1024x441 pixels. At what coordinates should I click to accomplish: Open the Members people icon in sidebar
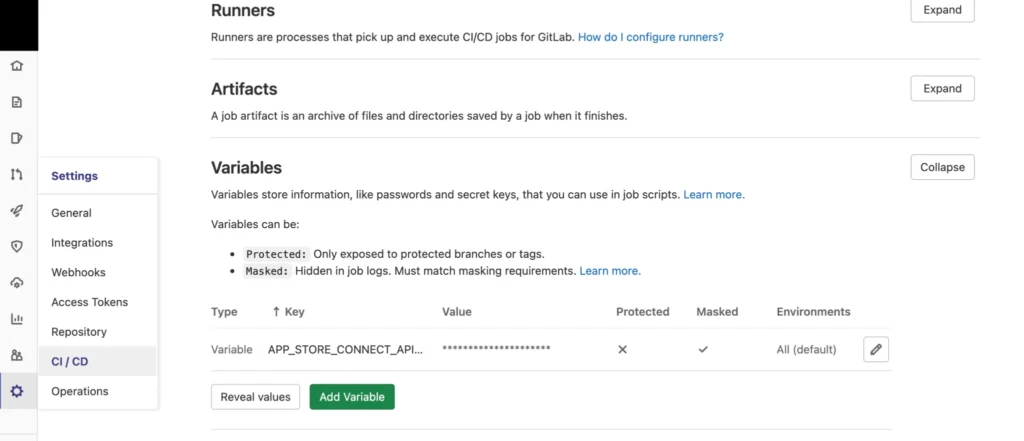click(x=17, y=355)
